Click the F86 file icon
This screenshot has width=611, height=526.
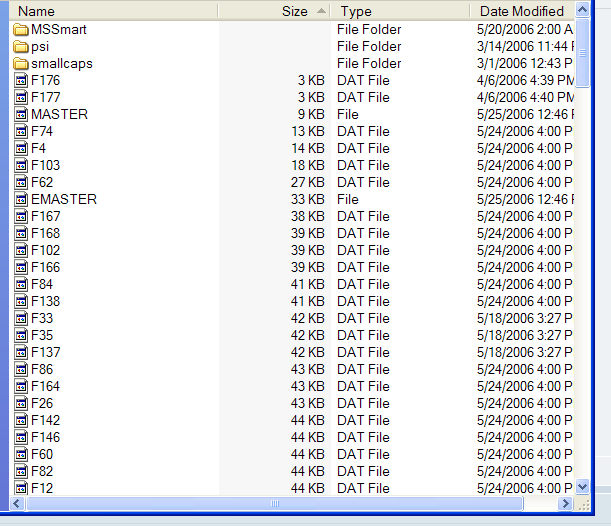pos(21,369)
